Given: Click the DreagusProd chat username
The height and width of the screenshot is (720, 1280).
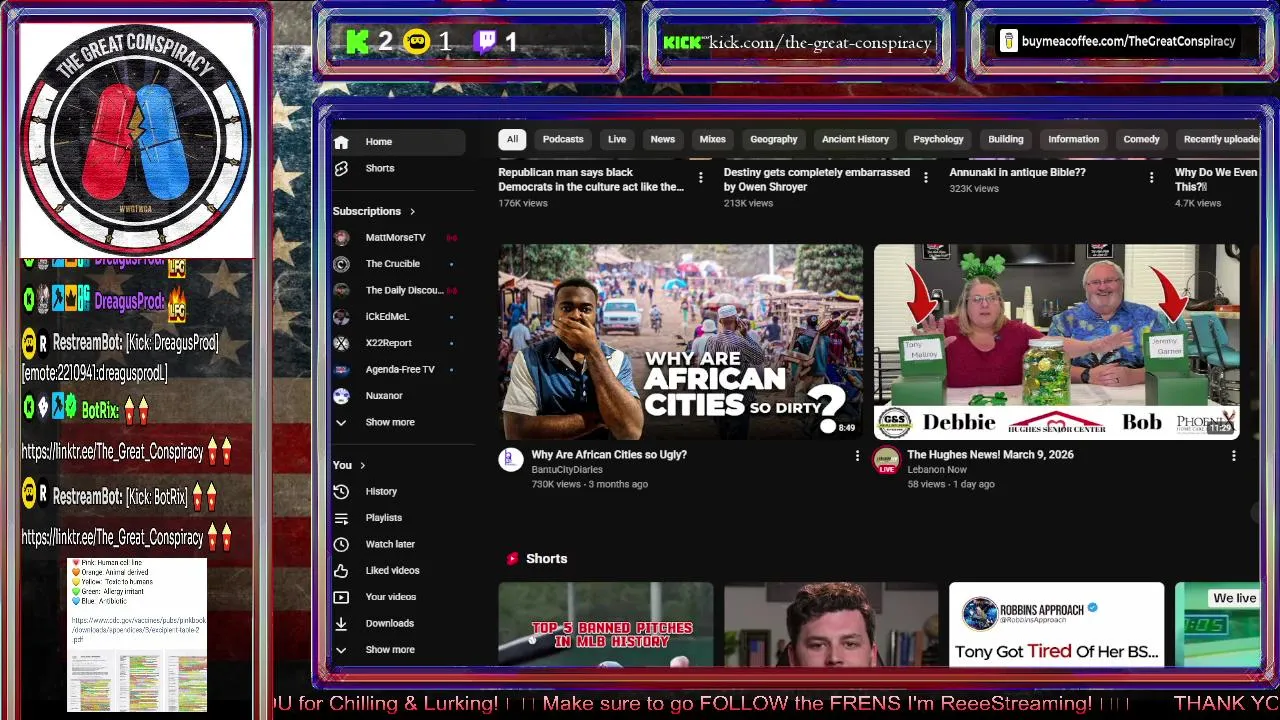Looking at the screenshot, I should click(x=130, y=301).
